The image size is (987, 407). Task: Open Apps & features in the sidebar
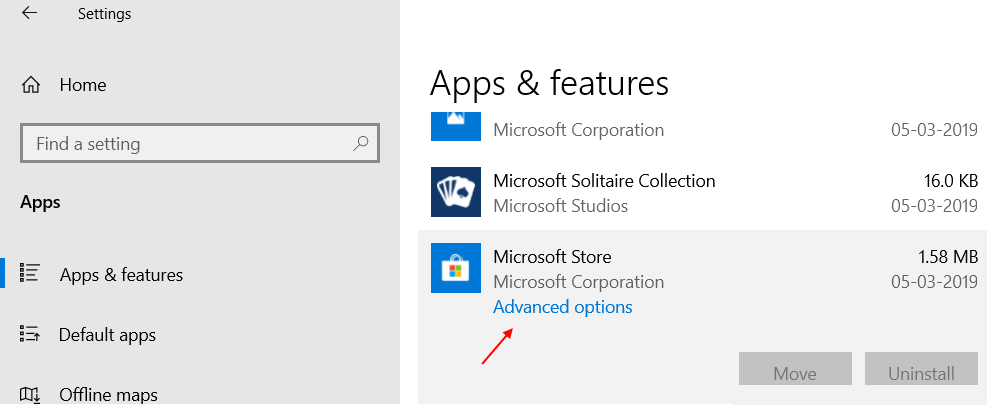[121, 275]
